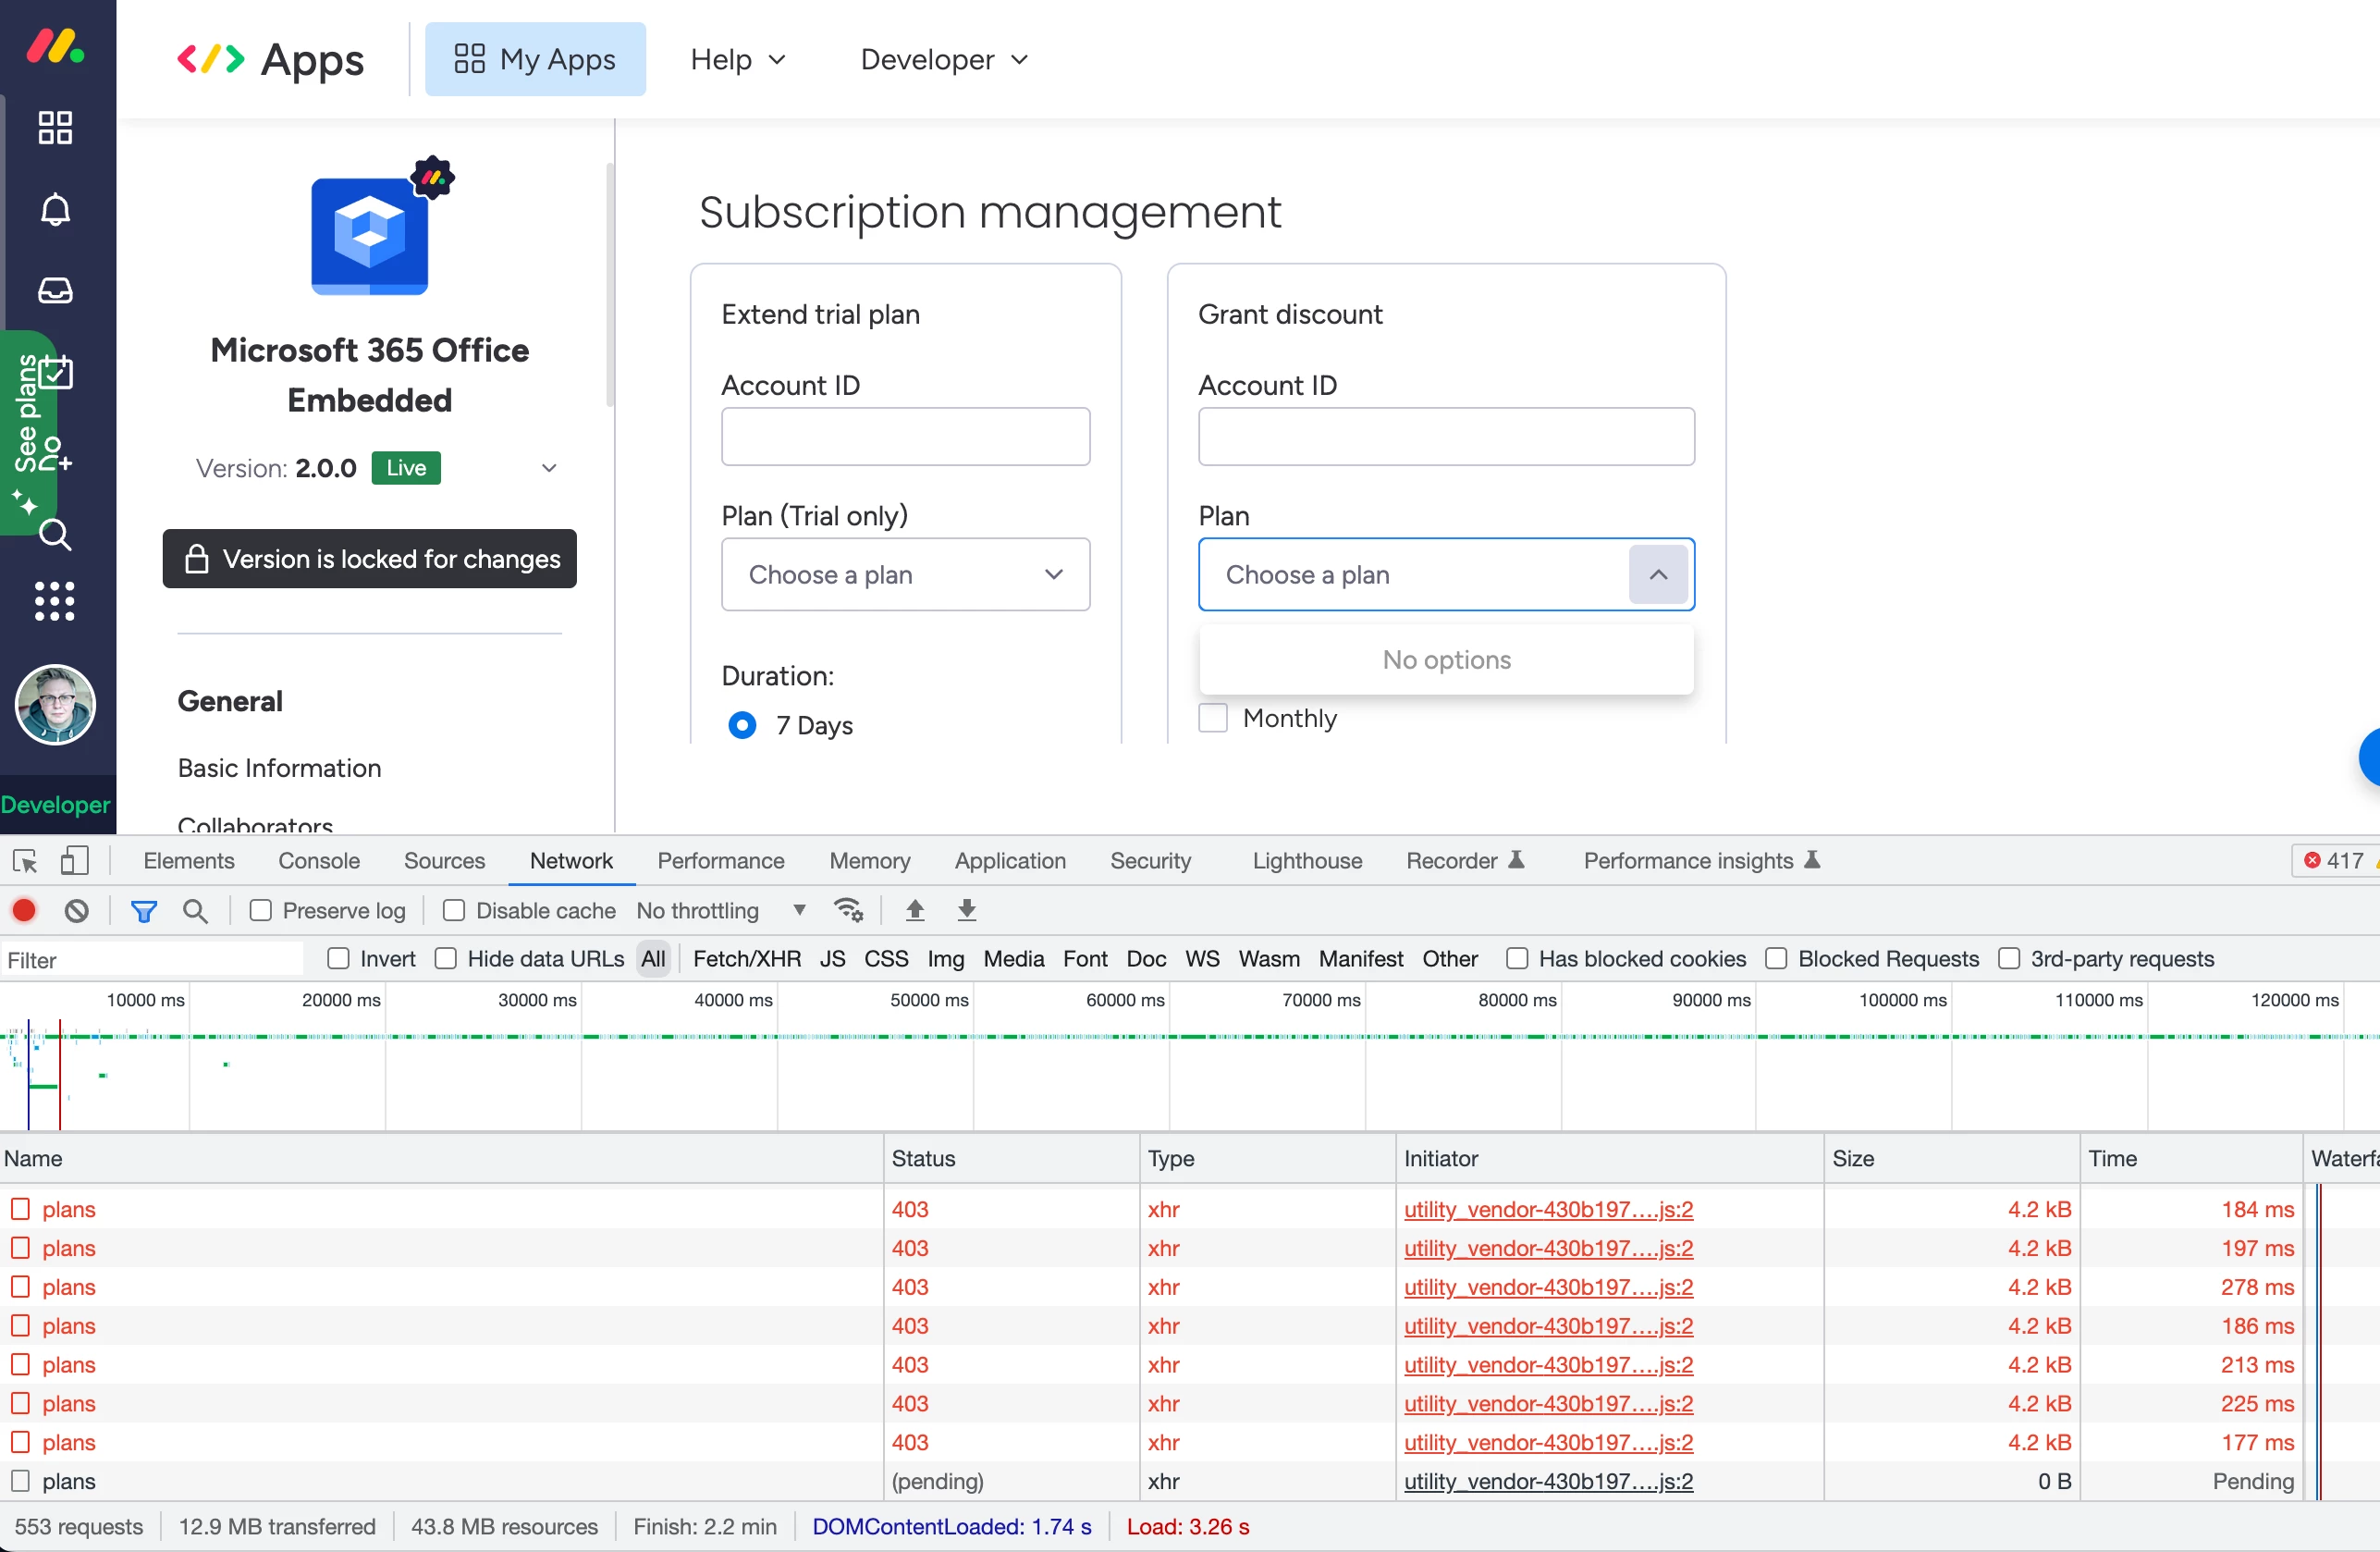Screen dimensions: 2380x1552
Task: Open the 417 errors counter
Action: click(x=2335, y=860)
